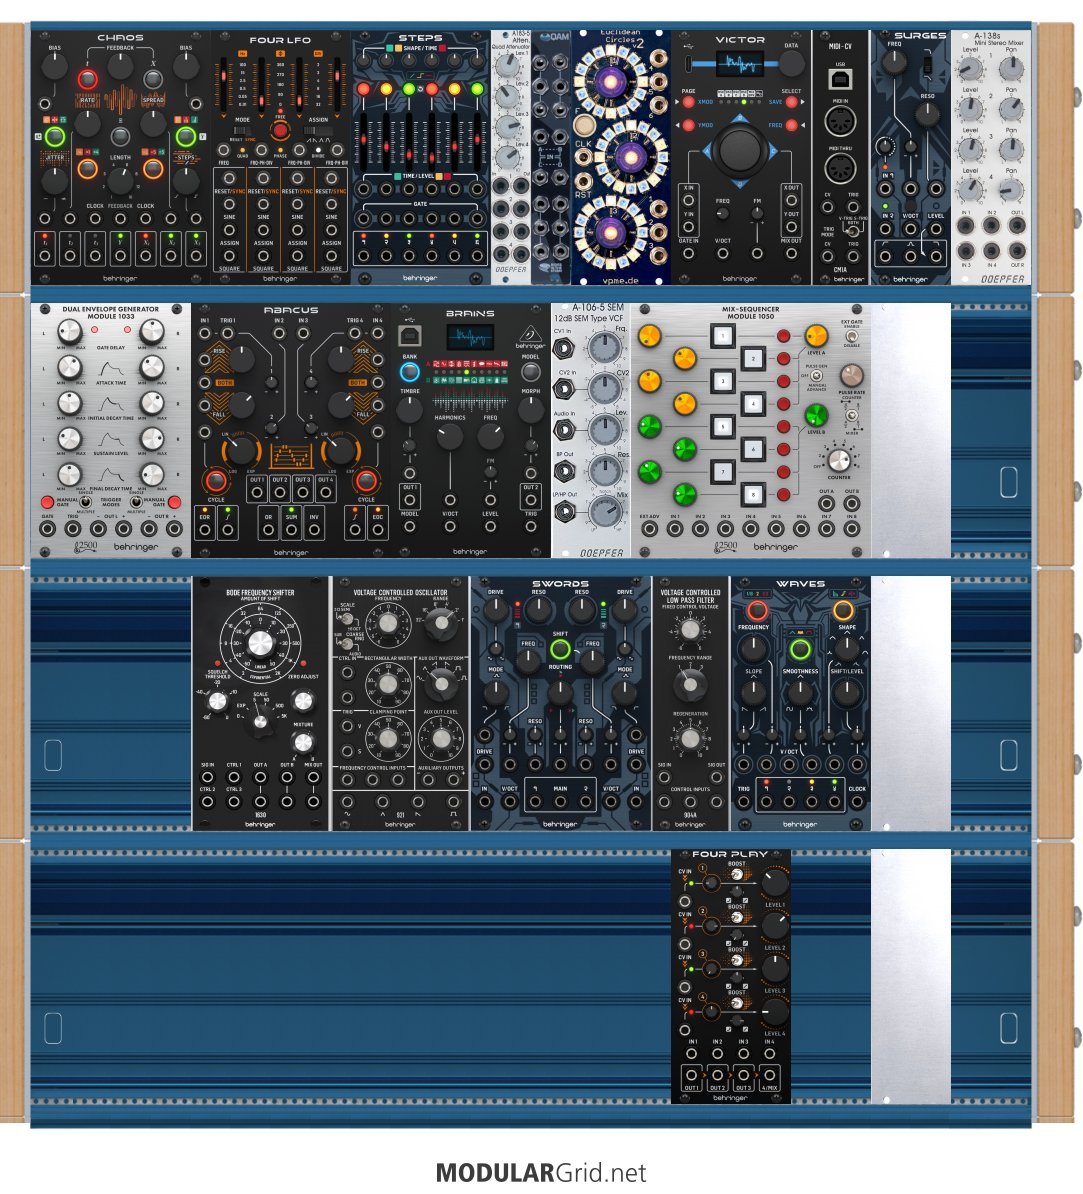Click the green-ringed SMOOTHNESS button on Waves

(800, 650)
